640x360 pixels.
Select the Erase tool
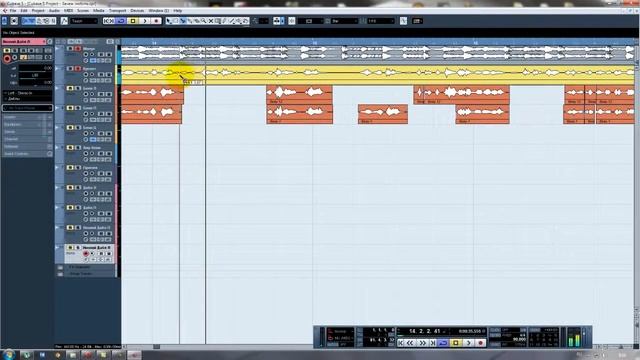click(x=197, y=21)
